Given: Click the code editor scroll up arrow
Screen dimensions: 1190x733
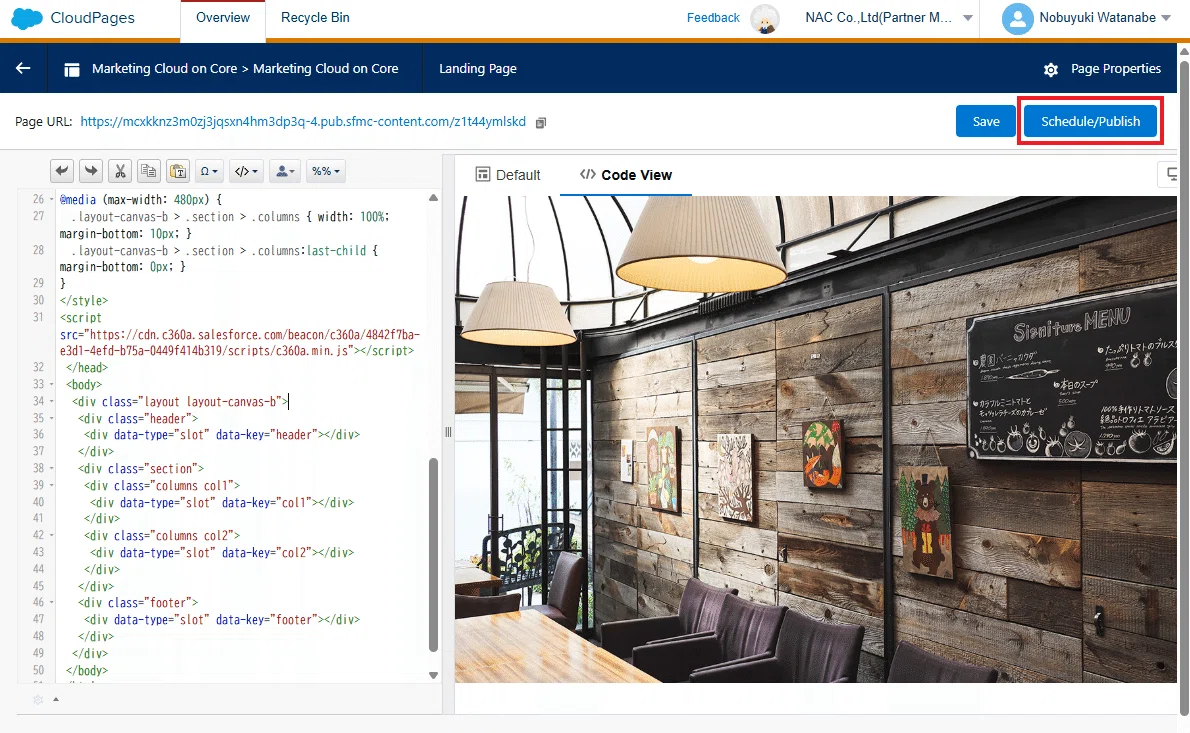Looking at the screenshot, I should pos(433,197).
